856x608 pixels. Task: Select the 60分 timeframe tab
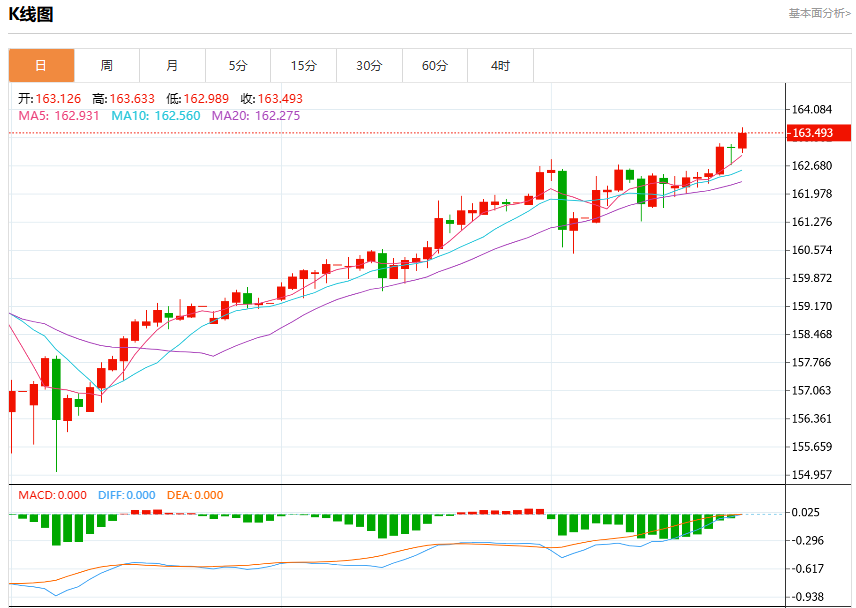pos(435,65)
